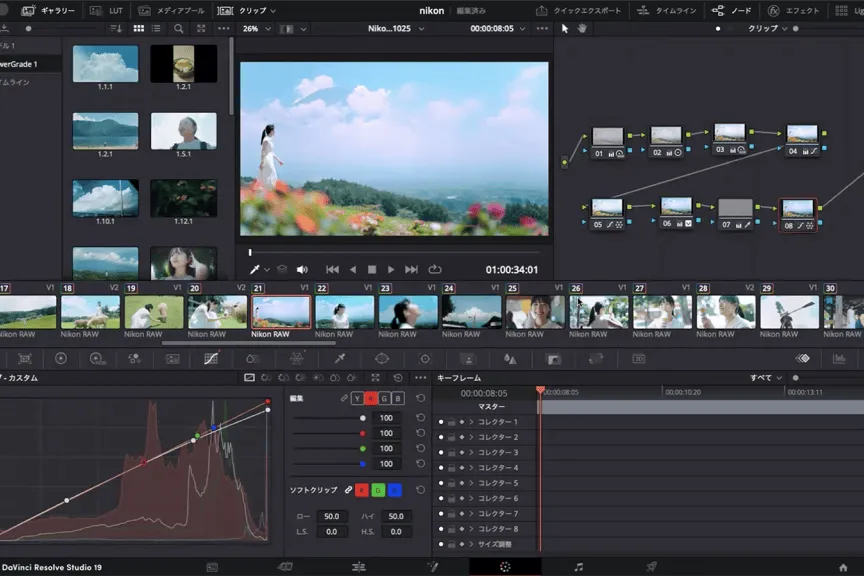The image size is (864, 576).
Task: Open the Power Window palette
Action: click(x=382, y=358)
